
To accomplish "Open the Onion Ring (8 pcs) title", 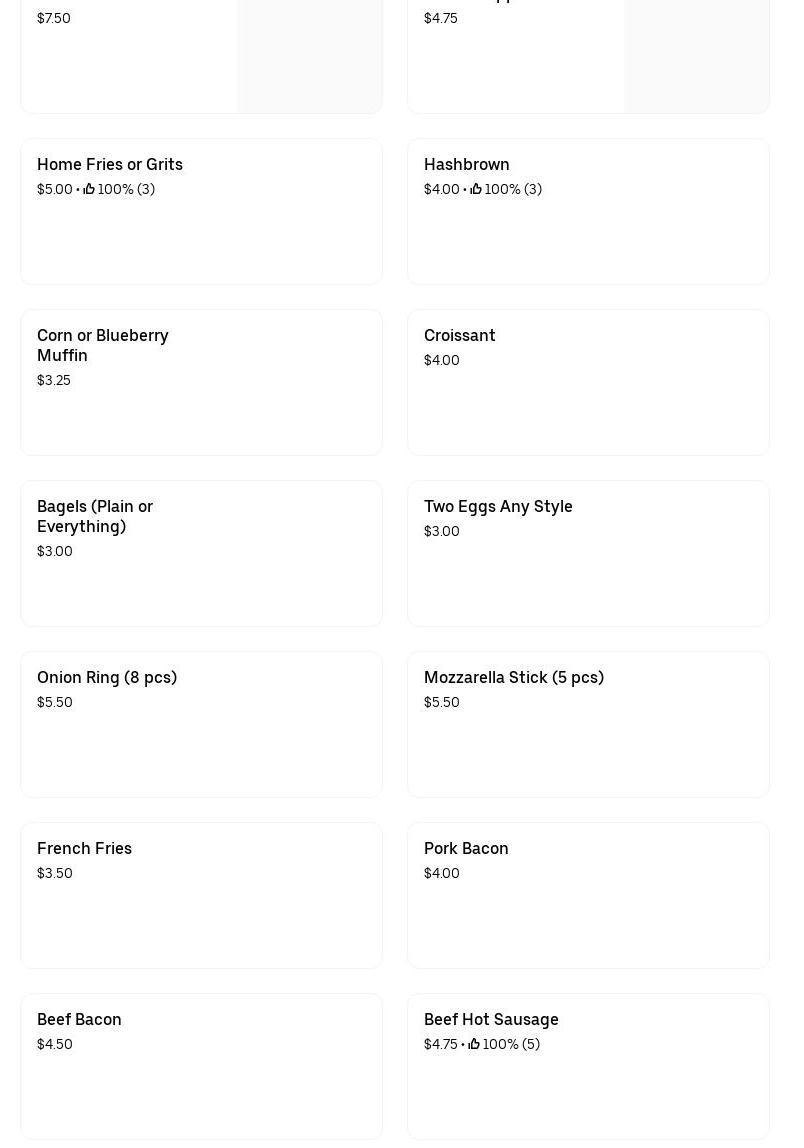I will (x=107, y=677).
